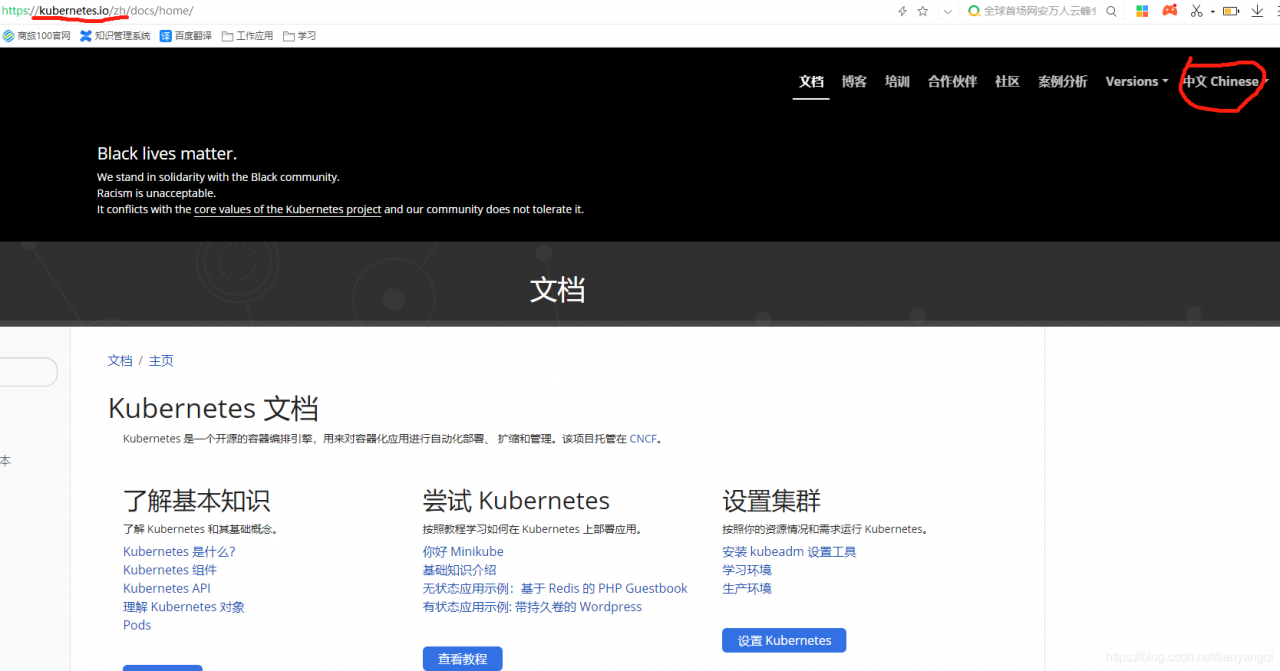Click the lightning speed-mode icon in address bar
Image resolution: width=1280 pixels, height=671 pixels.
[x=903, y=11]
